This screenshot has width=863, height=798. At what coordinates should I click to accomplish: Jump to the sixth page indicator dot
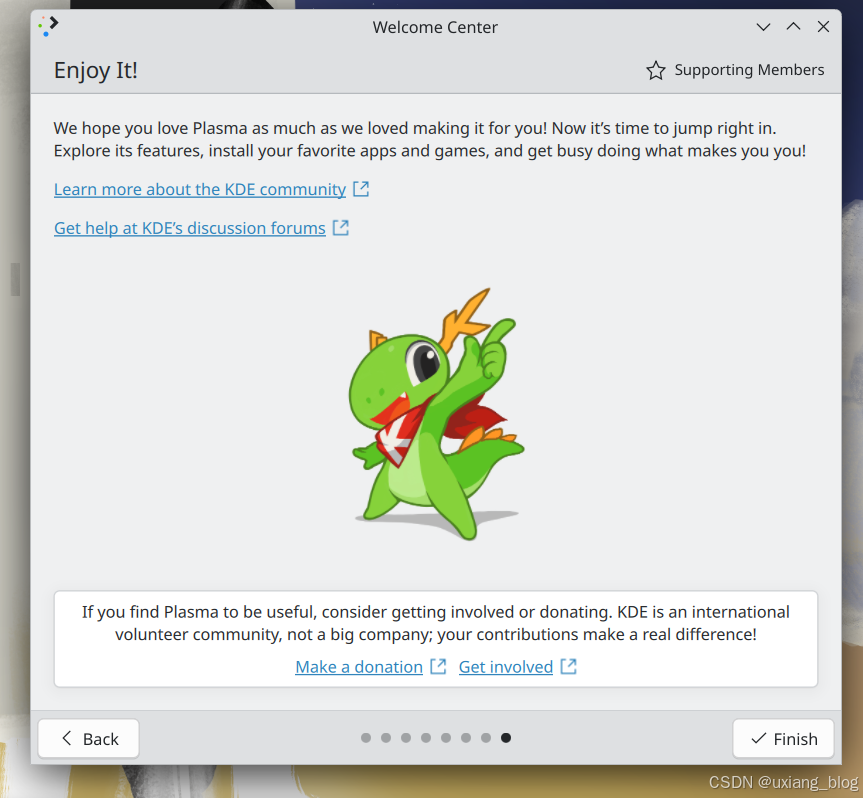click(466, 737)
